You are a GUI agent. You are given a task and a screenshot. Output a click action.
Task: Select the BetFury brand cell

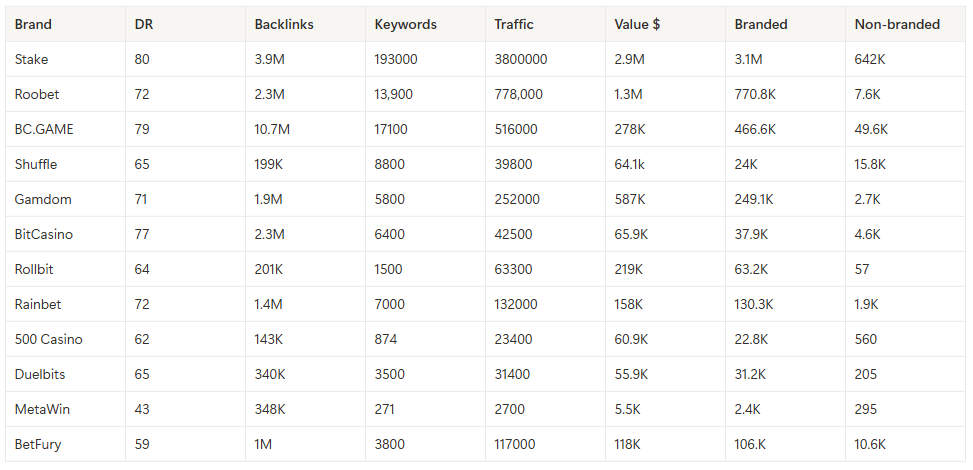pyautogui.click(x=65, y=444)
